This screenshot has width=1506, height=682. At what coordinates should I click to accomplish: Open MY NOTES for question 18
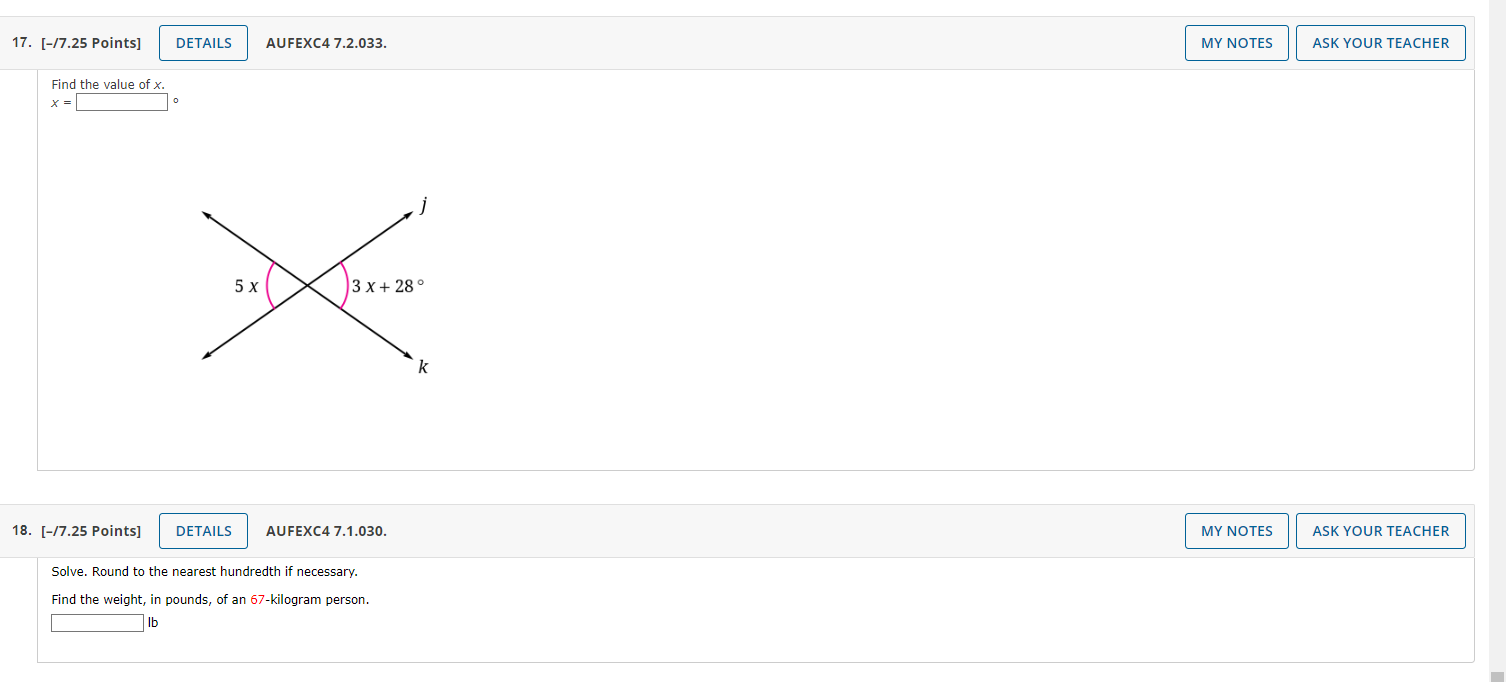[1236, 530]
